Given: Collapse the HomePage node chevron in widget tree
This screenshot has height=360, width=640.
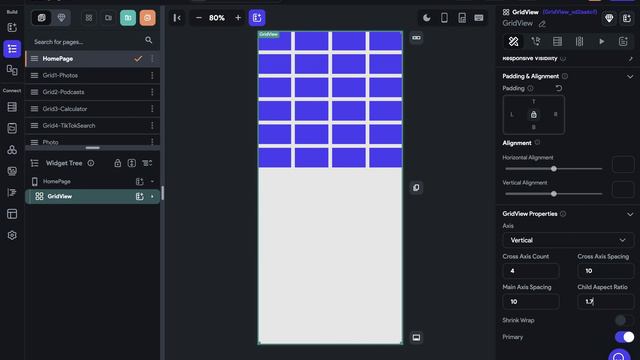Looking at the screenshot, I should 152,181.
